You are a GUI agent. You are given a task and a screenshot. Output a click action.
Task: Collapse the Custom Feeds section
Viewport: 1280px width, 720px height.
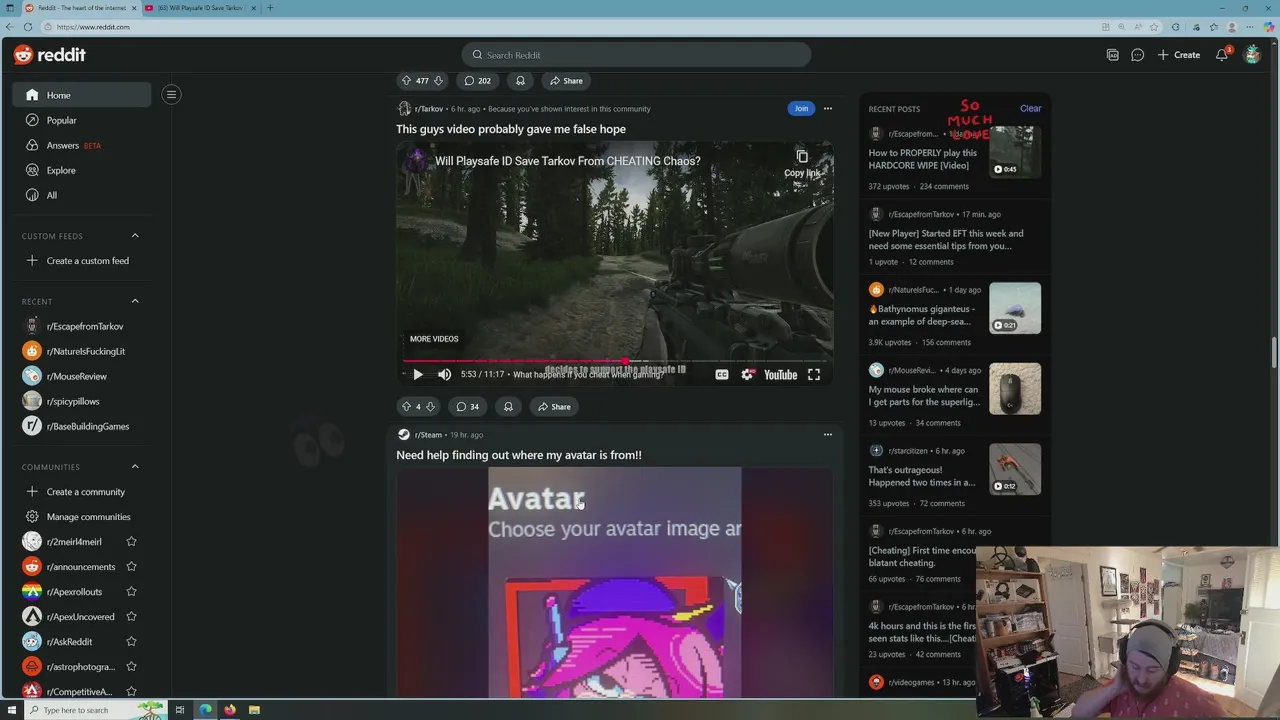point(135,236)
